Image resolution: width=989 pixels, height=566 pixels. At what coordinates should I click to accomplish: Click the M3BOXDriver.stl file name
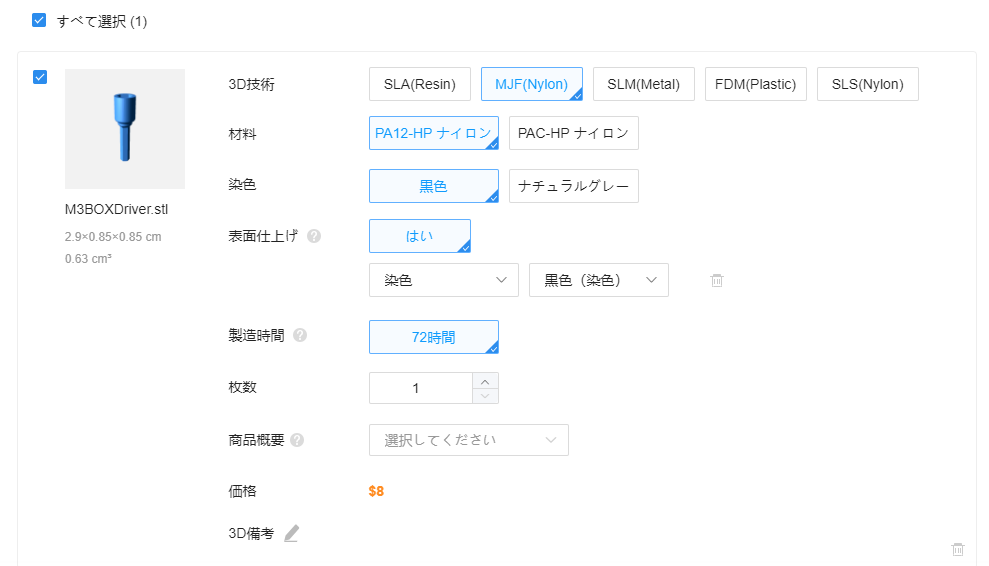tap(117, 209)
